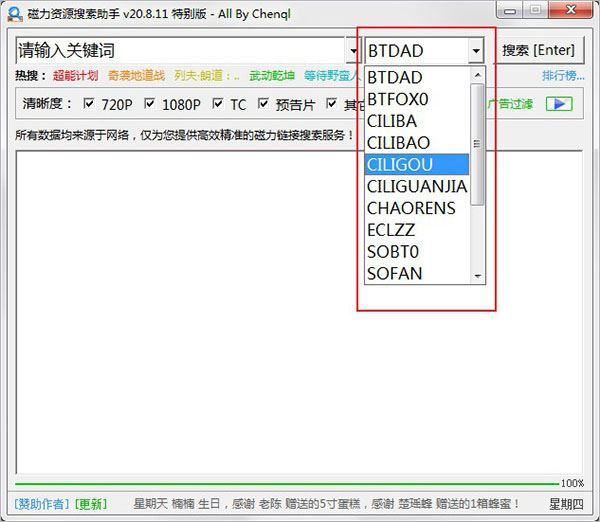This screenshot has height=522, width=600.
Task: Click the 搜索 [Enter] button
Action: click(538, 50)
